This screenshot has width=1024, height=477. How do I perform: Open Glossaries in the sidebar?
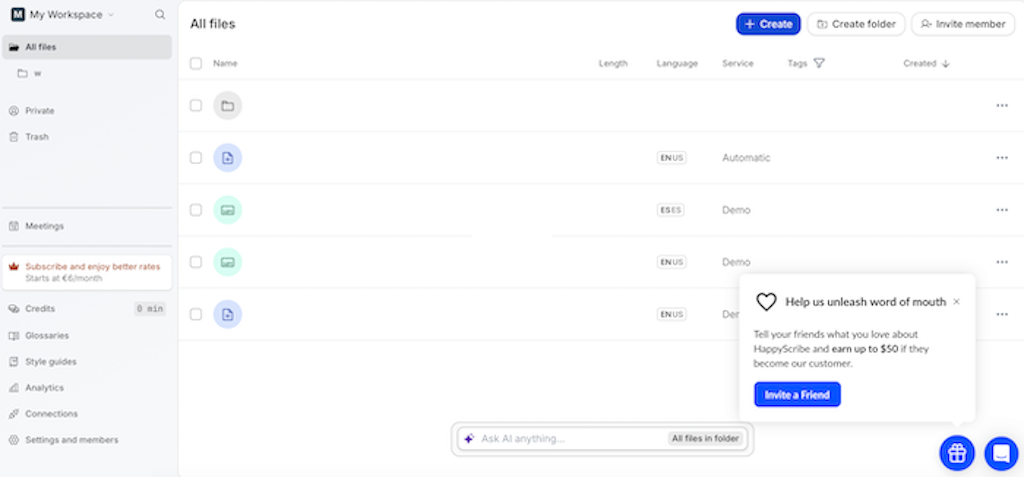click(46, 335)
